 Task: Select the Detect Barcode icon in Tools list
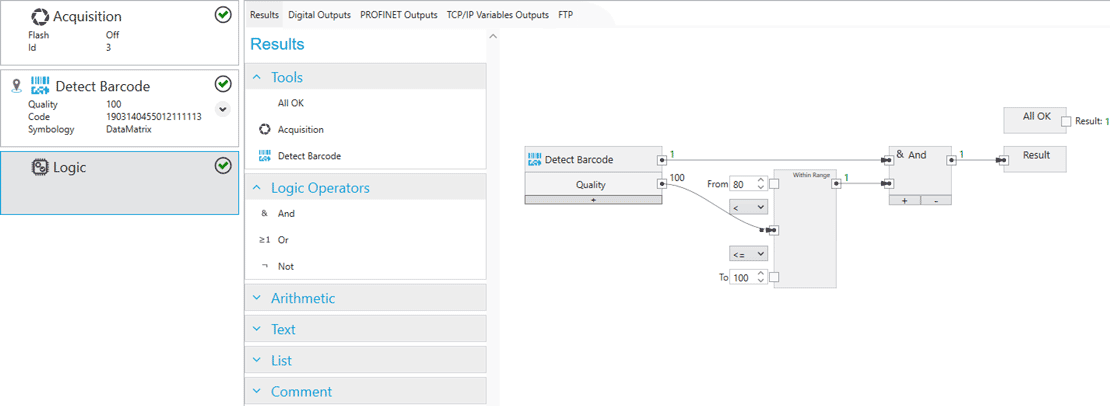[x=265, y=156]
